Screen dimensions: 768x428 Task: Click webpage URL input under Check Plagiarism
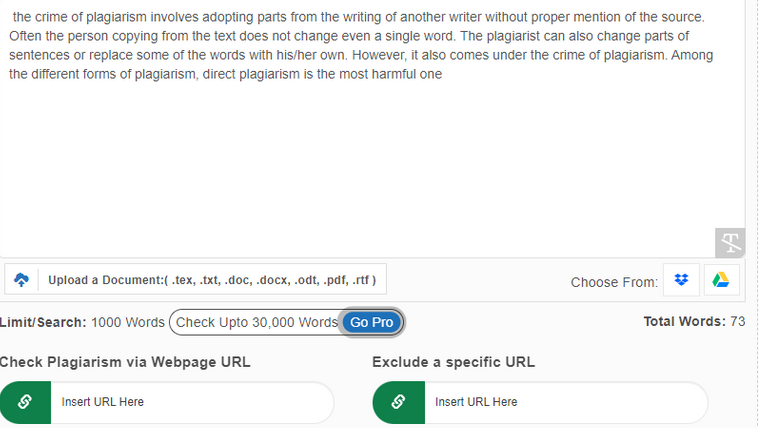192,402
